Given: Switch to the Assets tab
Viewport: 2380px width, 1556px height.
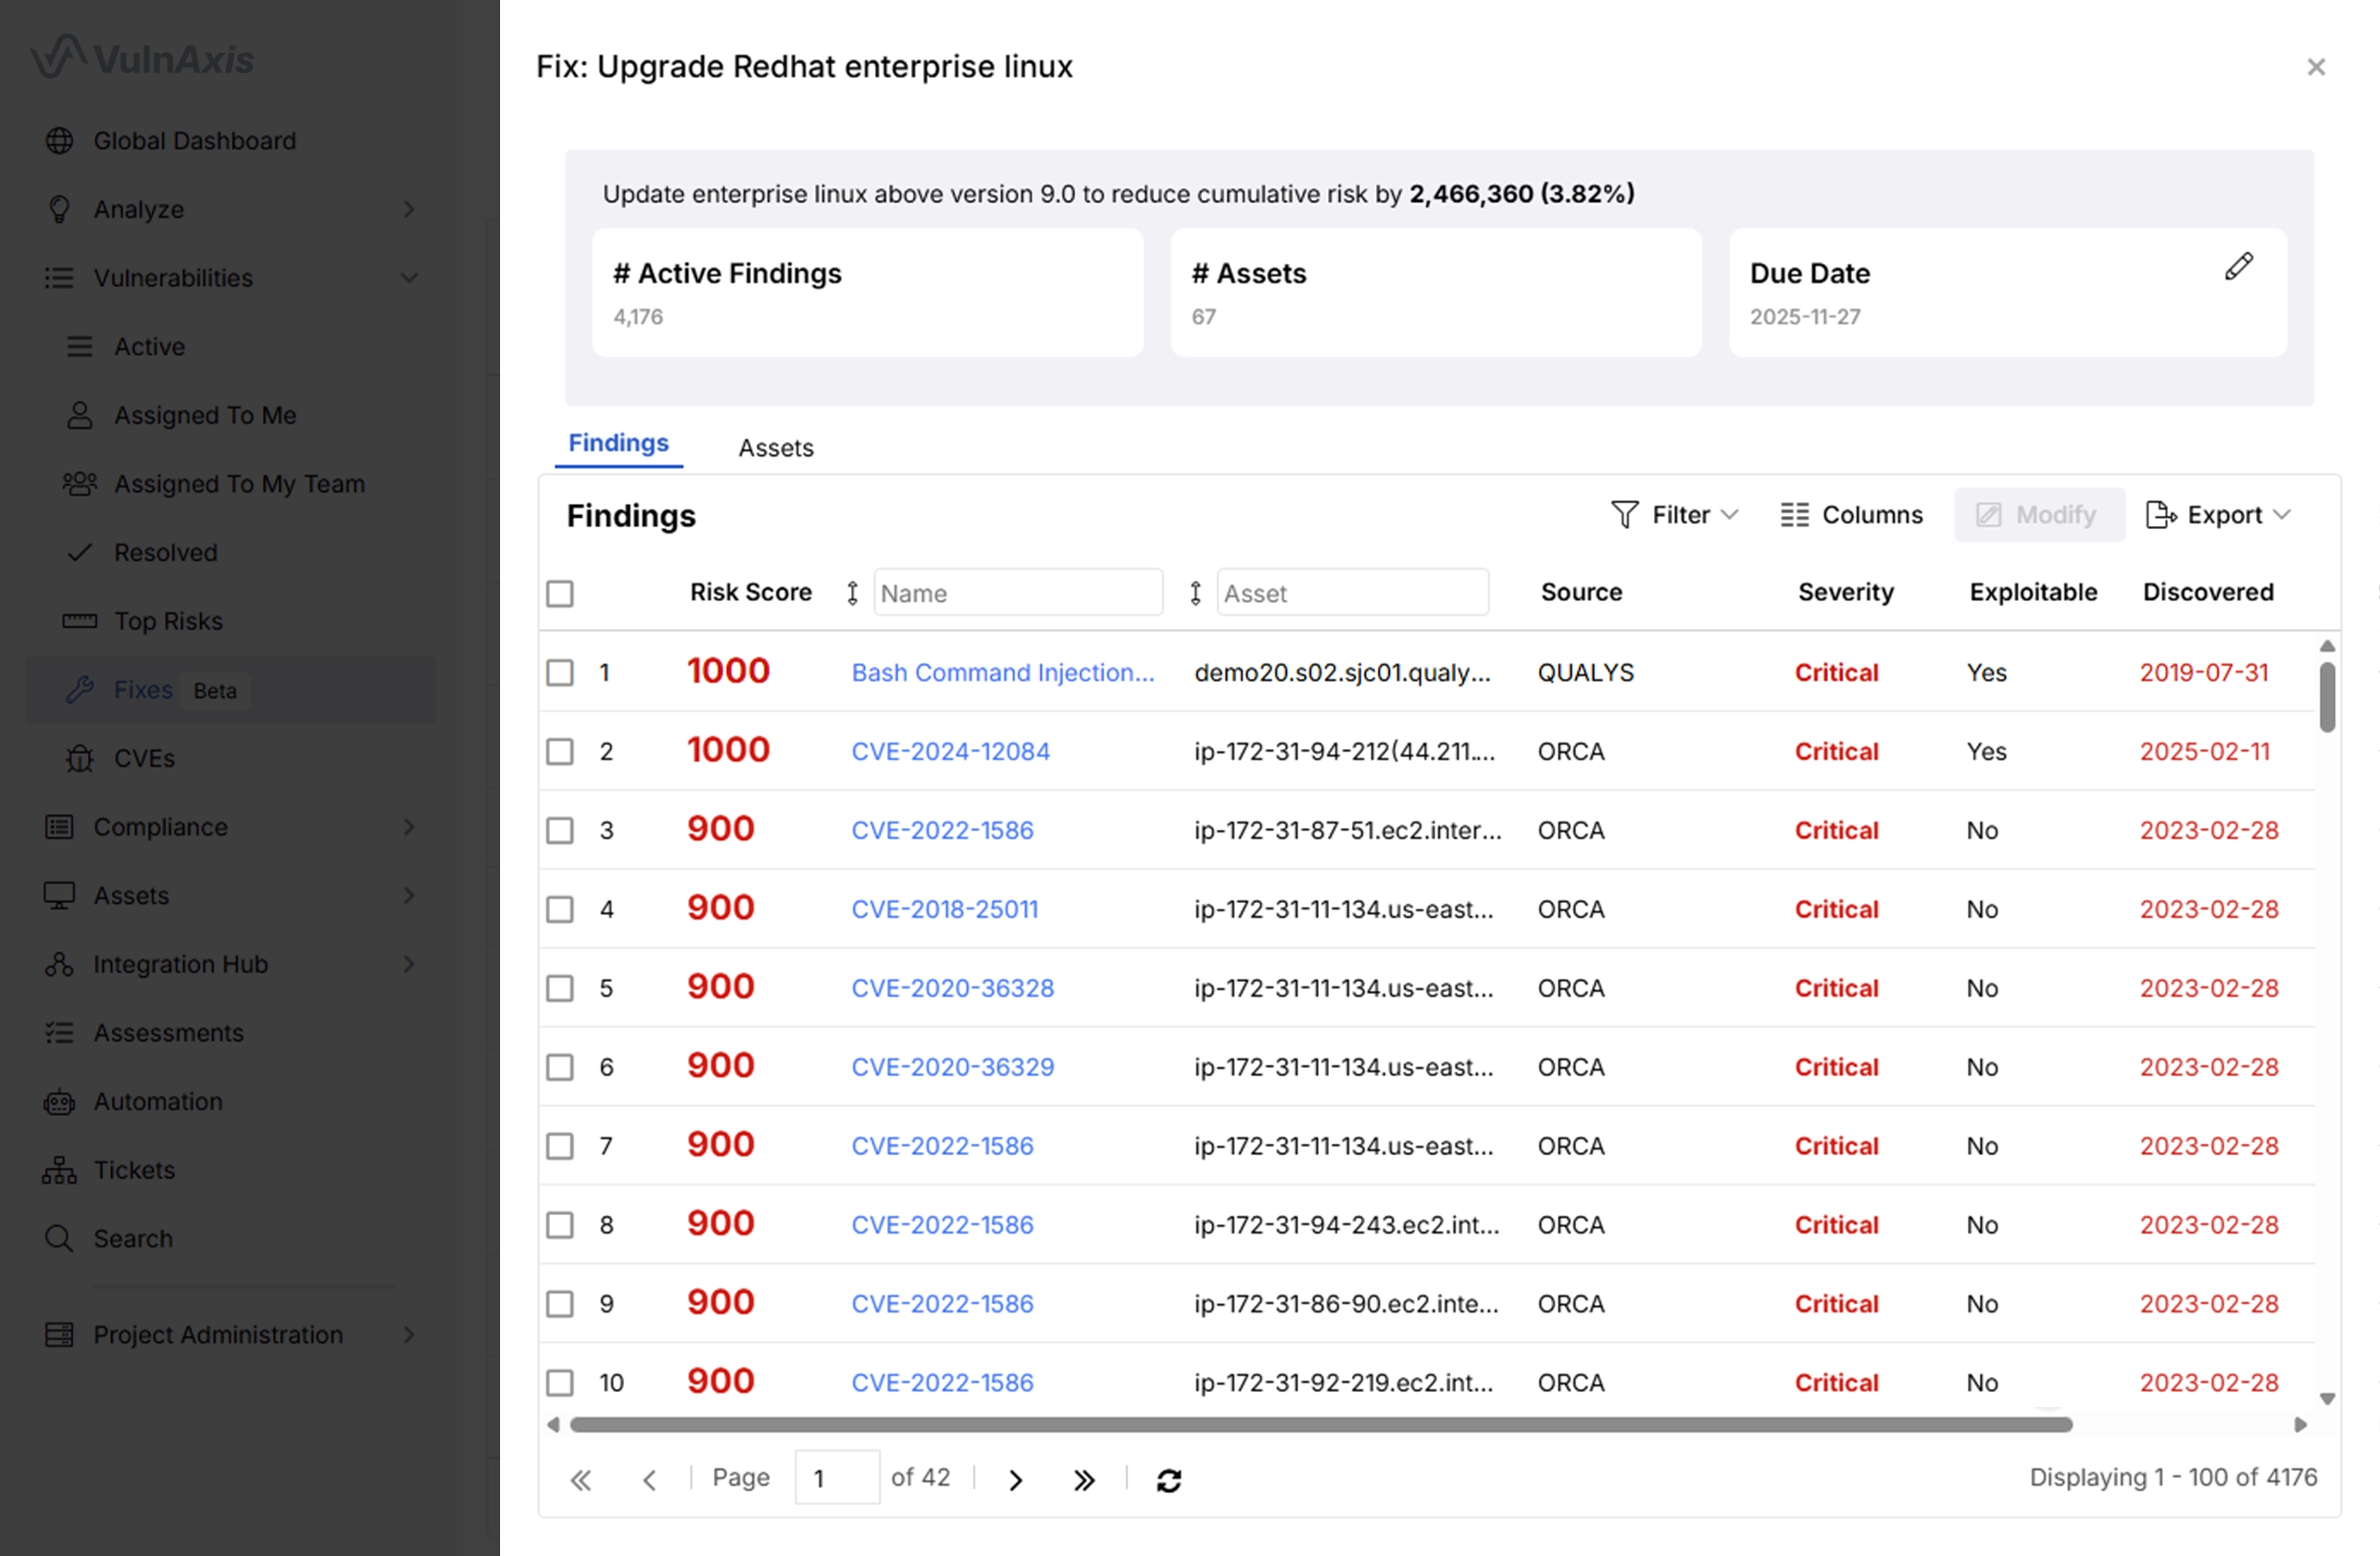Looking at the screenshot, I should tap(775, 448).
